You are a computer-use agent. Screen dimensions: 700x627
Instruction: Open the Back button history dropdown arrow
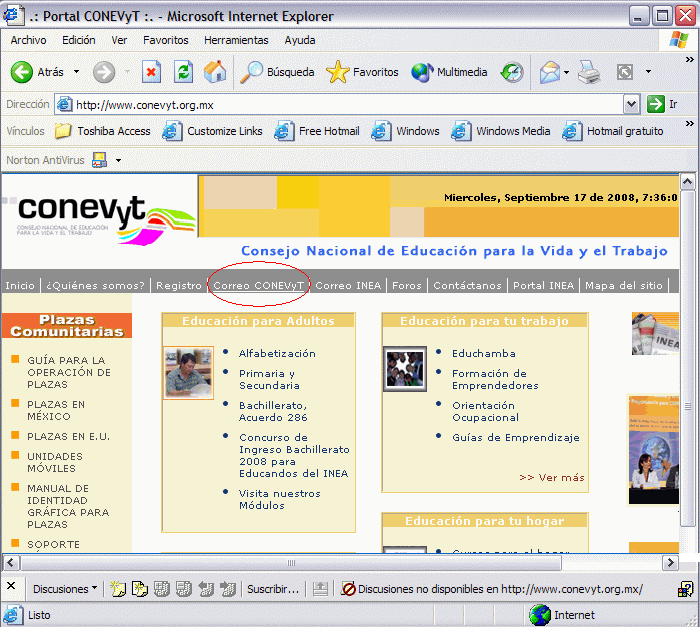(75, 72)
